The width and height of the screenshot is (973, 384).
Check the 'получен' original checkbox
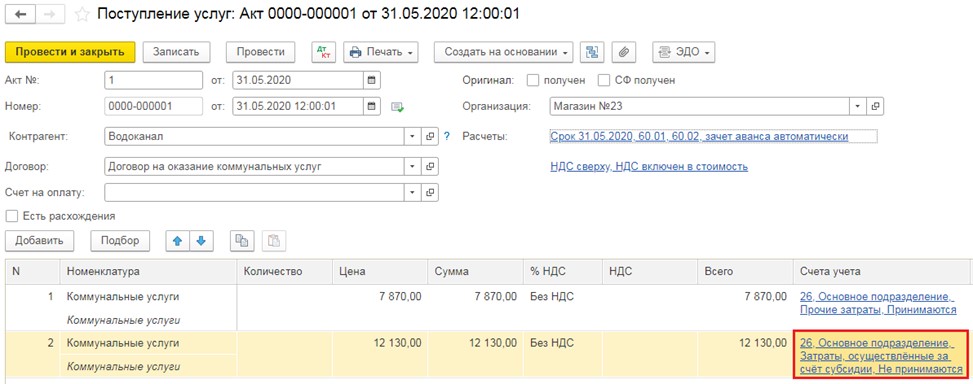click(x=532, y=81)
